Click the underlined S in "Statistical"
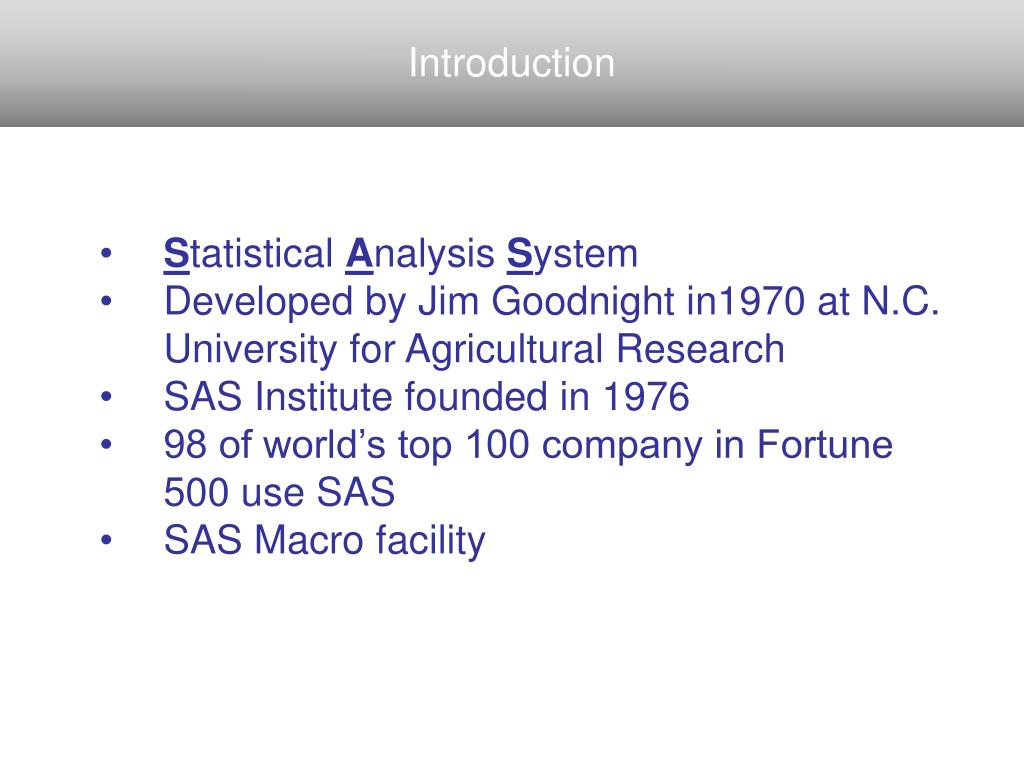Screen dimensions: 1024x768 (x=176, y=254)
